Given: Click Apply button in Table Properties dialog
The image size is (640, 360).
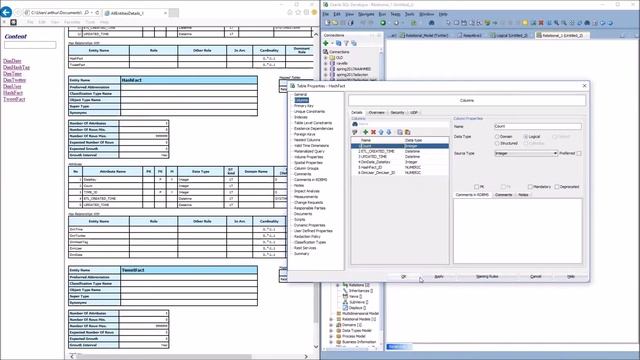Looking at the screenshot, I should [439, 277].
